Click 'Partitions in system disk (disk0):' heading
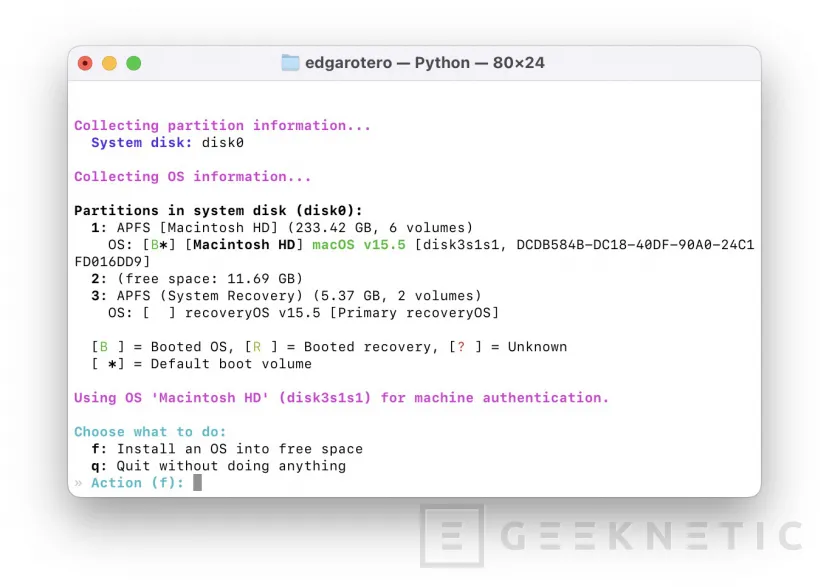 click(x=218, y=210)
